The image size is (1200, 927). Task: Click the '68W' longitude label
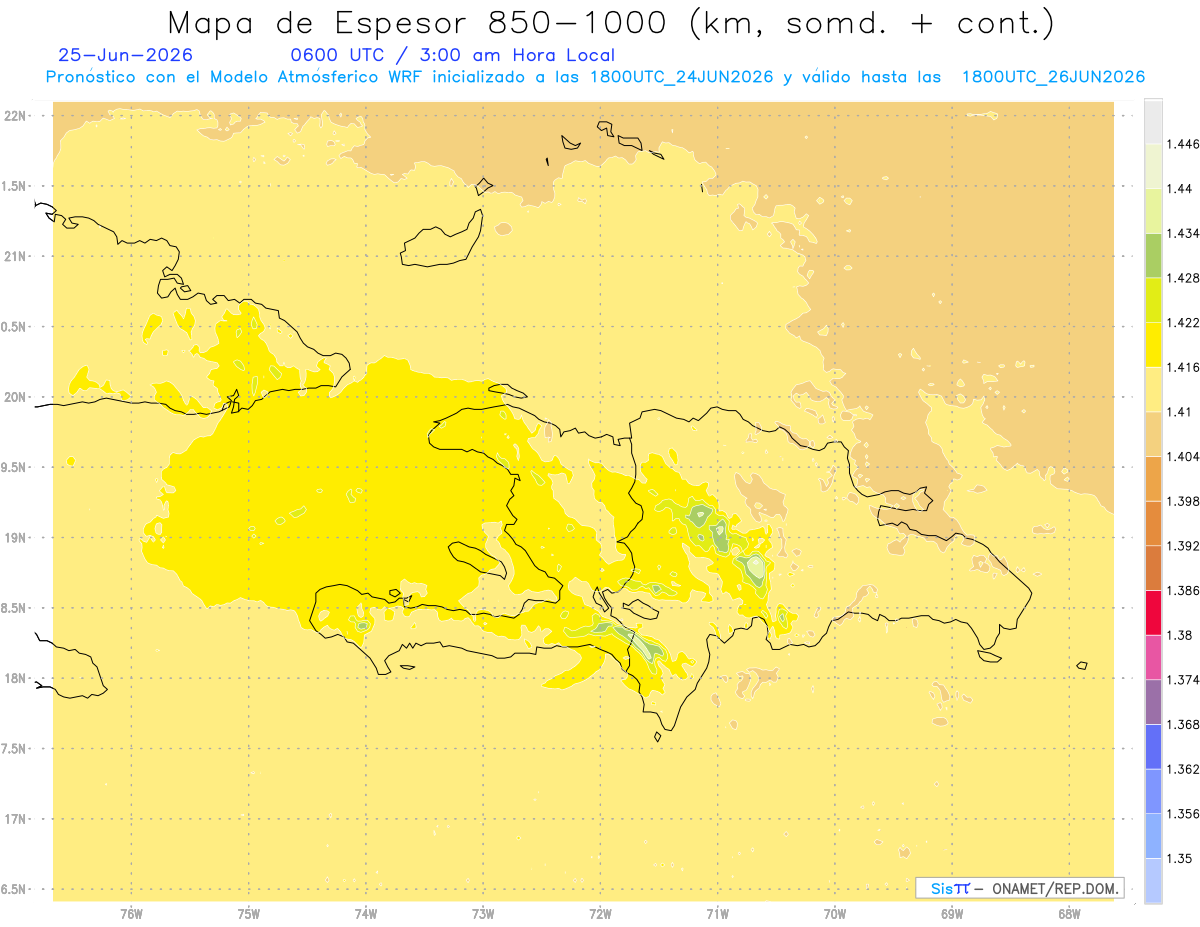click(1069, 914)
